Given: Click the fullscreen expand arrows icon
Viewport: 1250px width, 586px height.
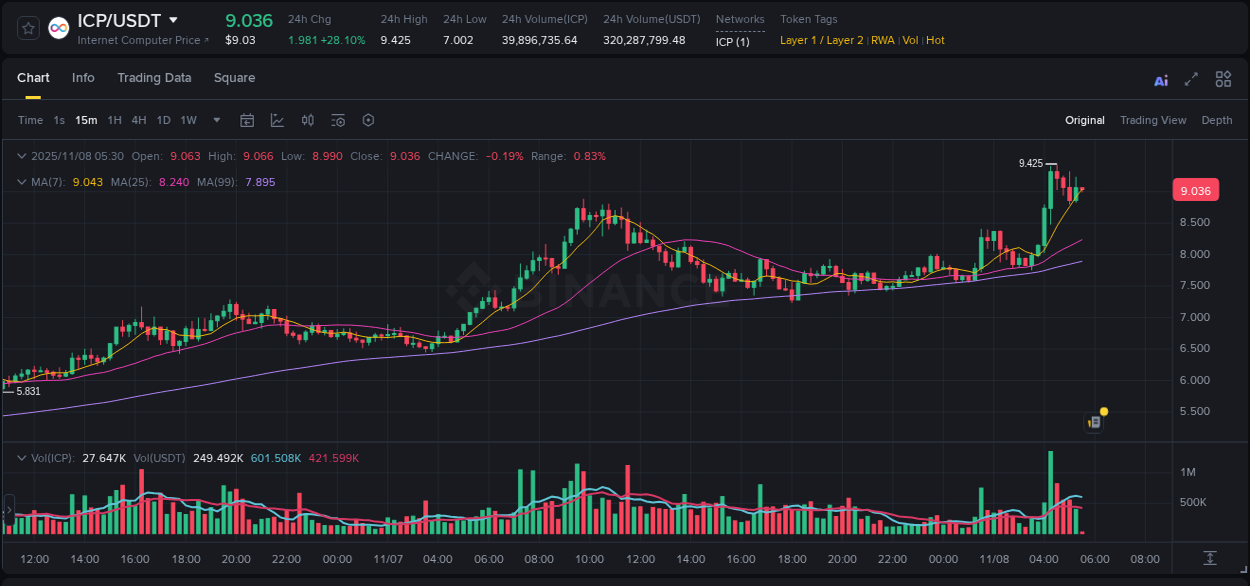Looking at the screenshot, I should (x=1191, y=79).
